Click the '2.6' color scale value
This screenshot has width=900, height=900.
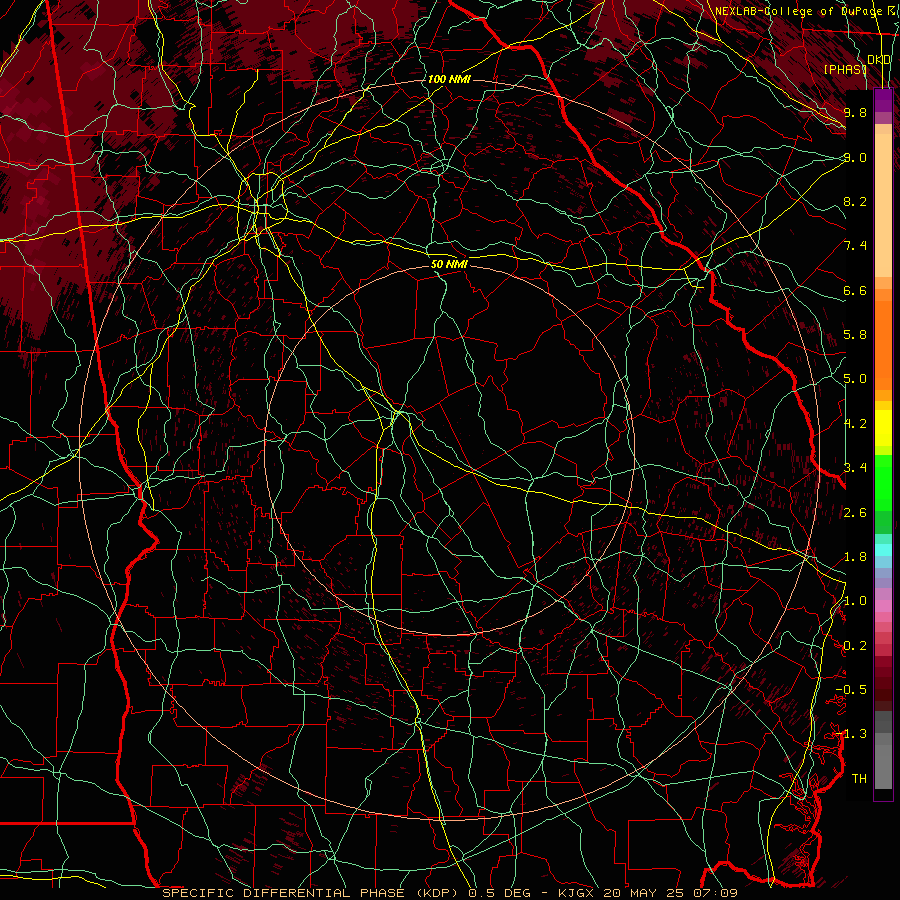coord(855,513)
